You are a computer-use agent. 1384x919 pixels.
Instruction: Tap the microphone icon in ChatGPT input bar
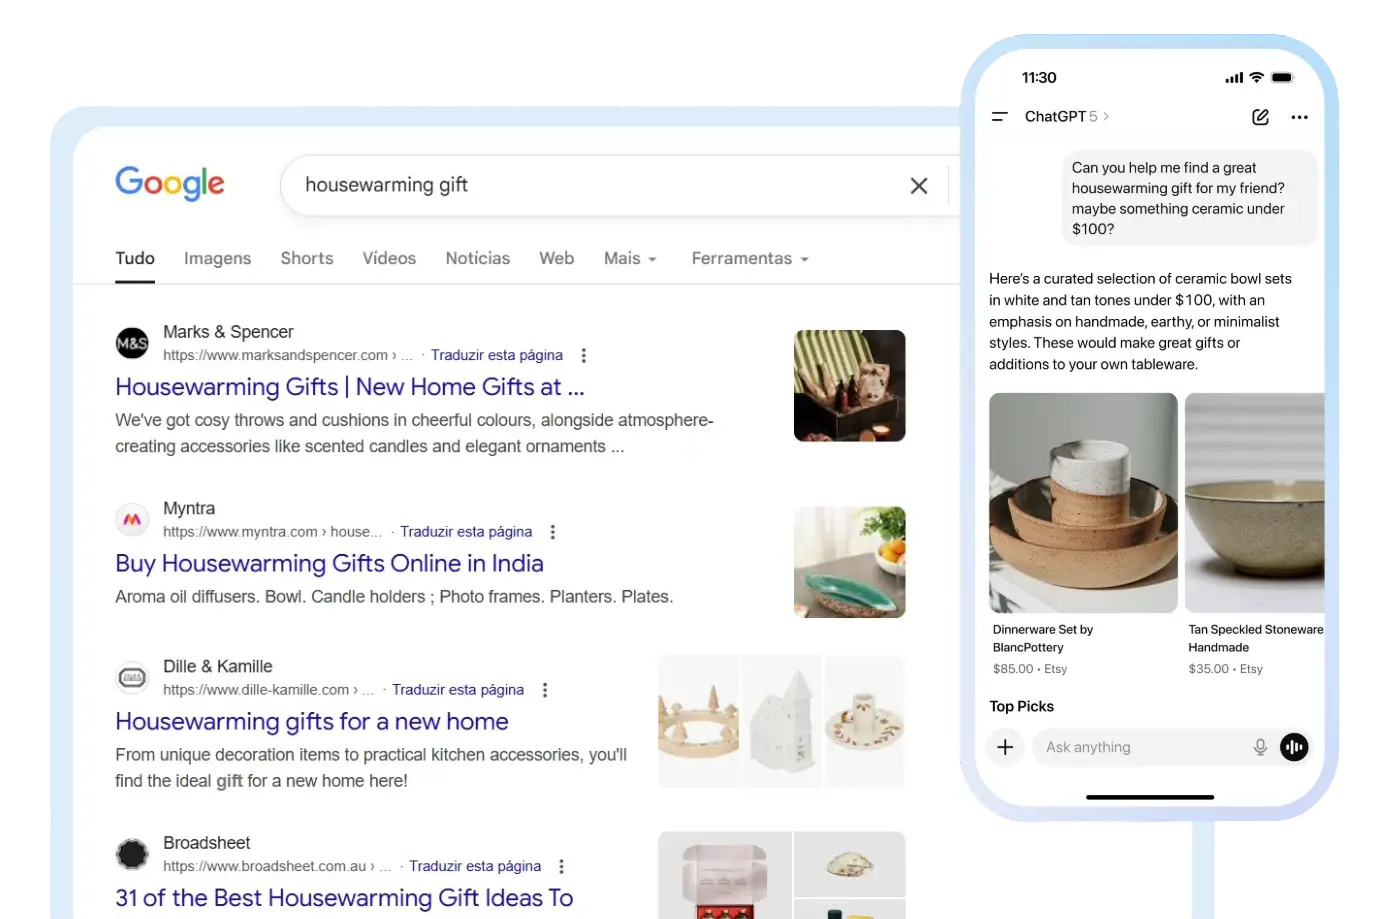(1259, 747)
